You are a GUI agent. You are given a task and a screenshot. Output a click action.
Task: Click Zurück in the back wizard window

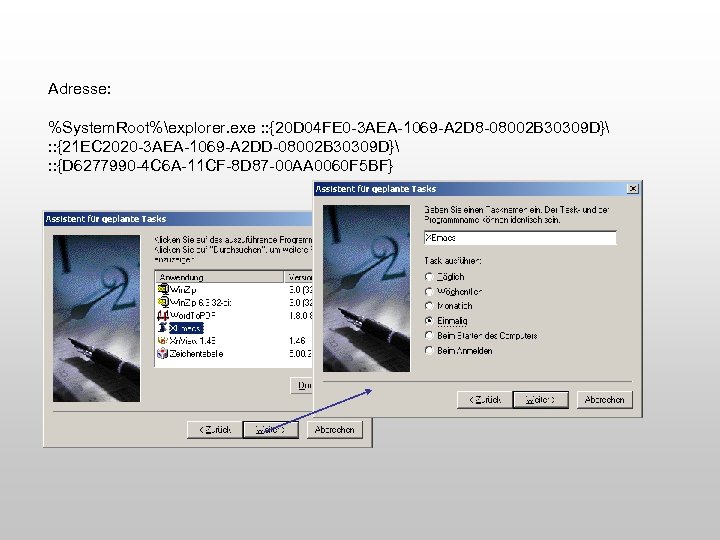tap(214, 430)
